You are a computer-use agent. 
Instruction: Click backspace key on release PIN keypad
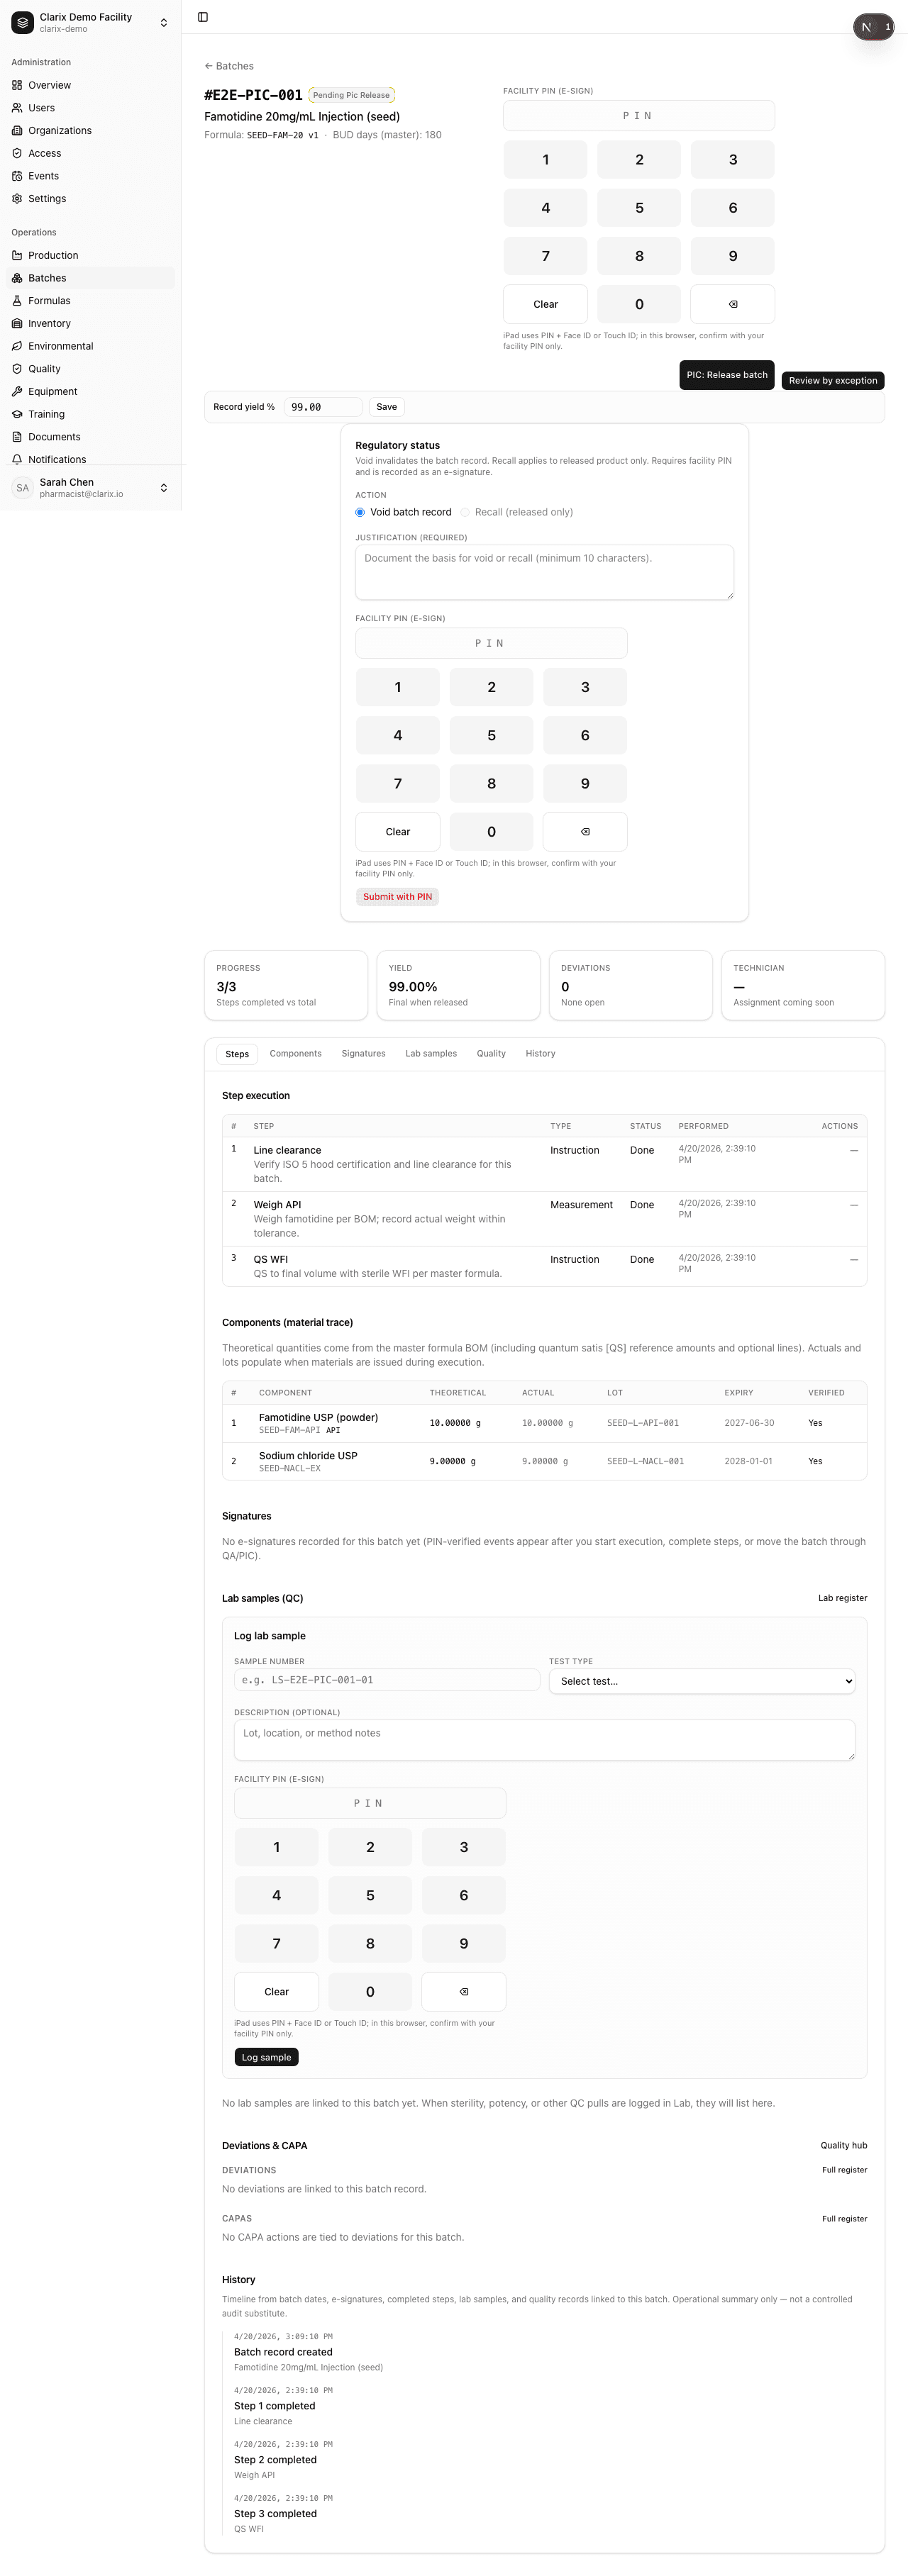click(x=733, y=304)
